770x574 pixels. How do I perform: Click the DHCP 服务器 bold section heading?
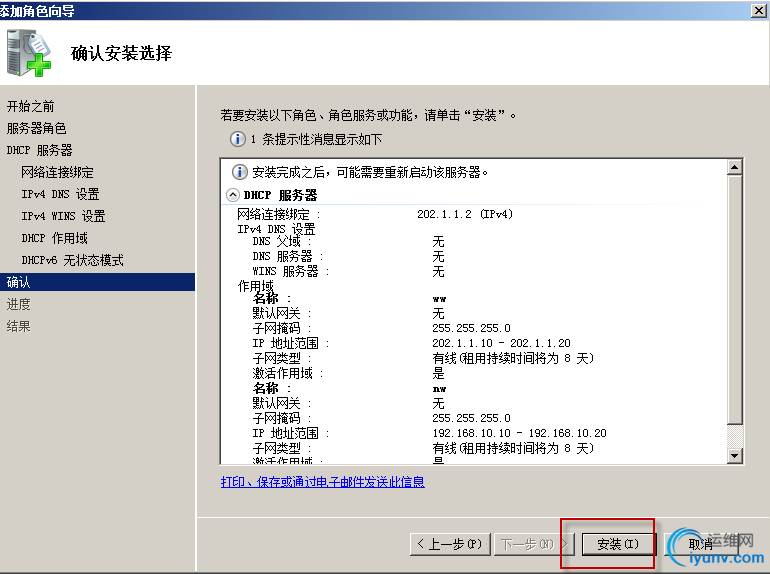[x=280, y=195]
